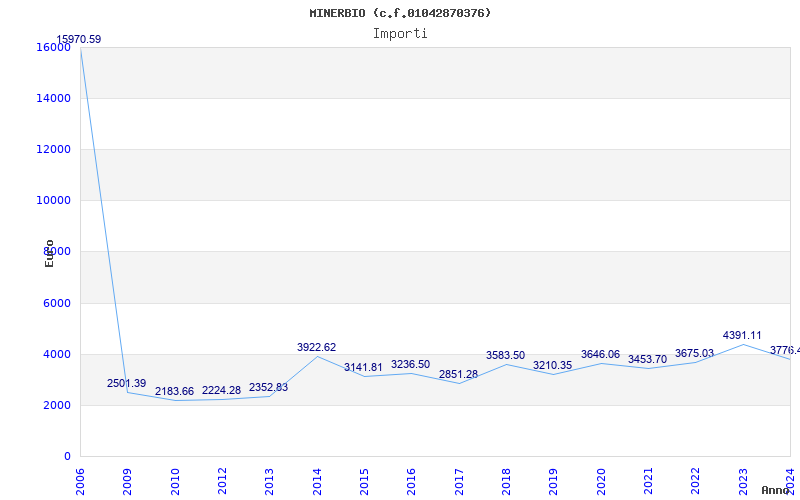Click the x-axis year label 2019

click(x=554, y=482)
